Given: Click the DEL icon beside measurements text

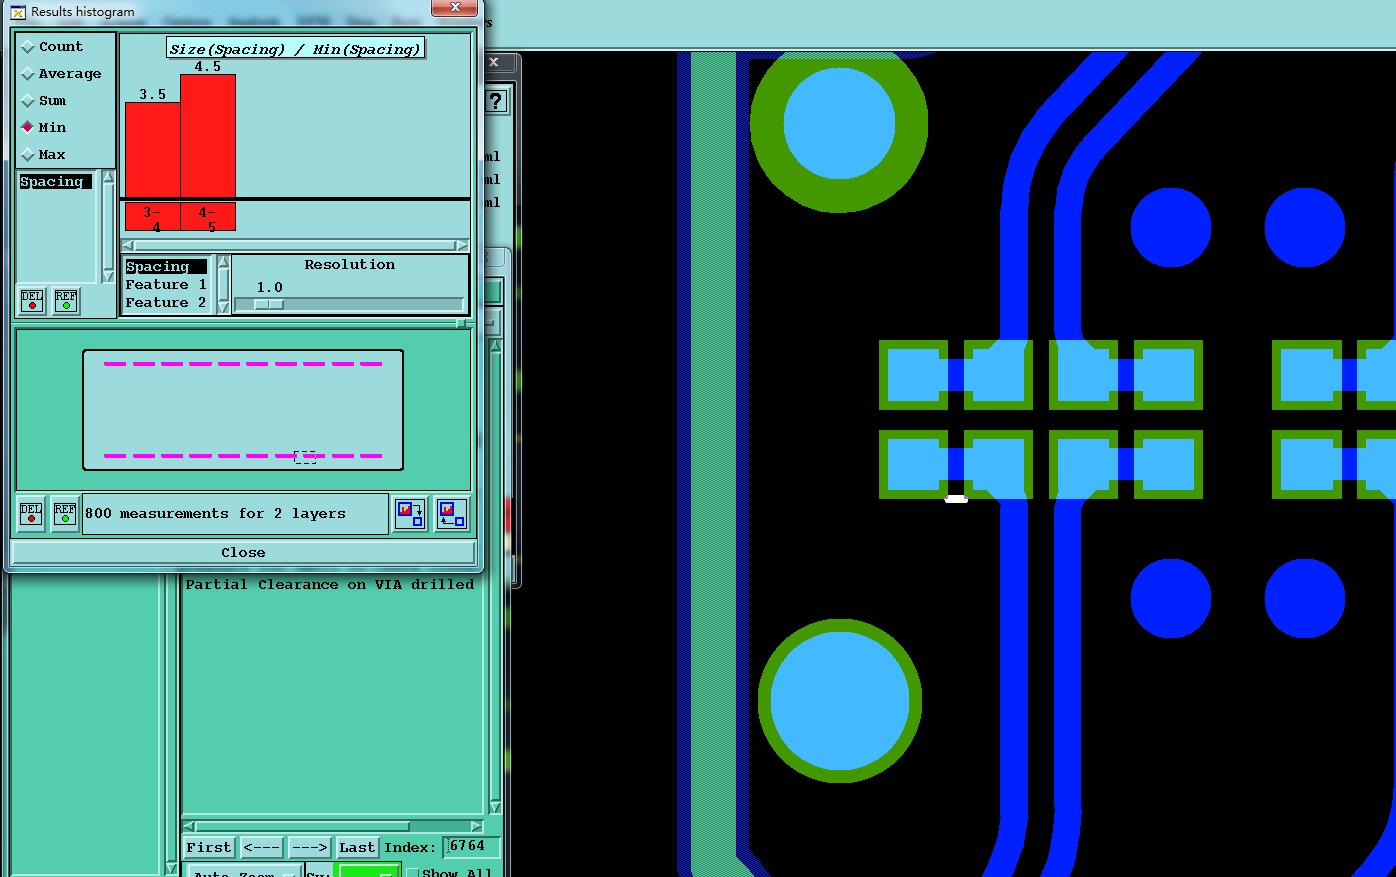Looking at the screenshot, I should 32,514.
